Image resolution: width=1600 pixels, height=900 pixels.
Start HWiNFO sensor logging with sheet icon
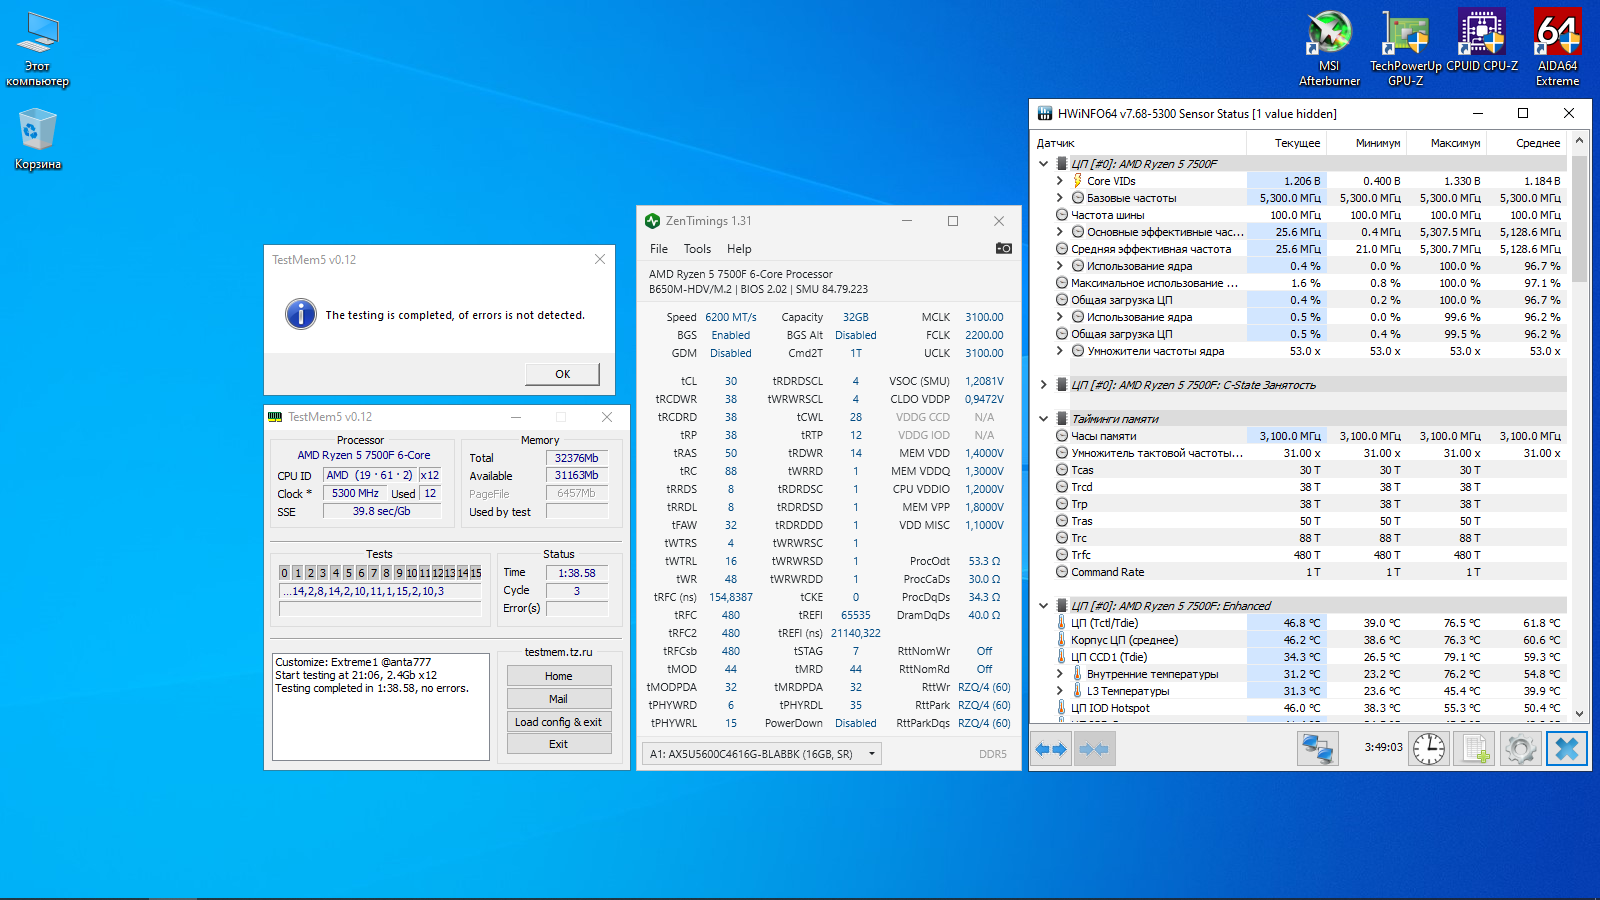[x=1475, y=749]
